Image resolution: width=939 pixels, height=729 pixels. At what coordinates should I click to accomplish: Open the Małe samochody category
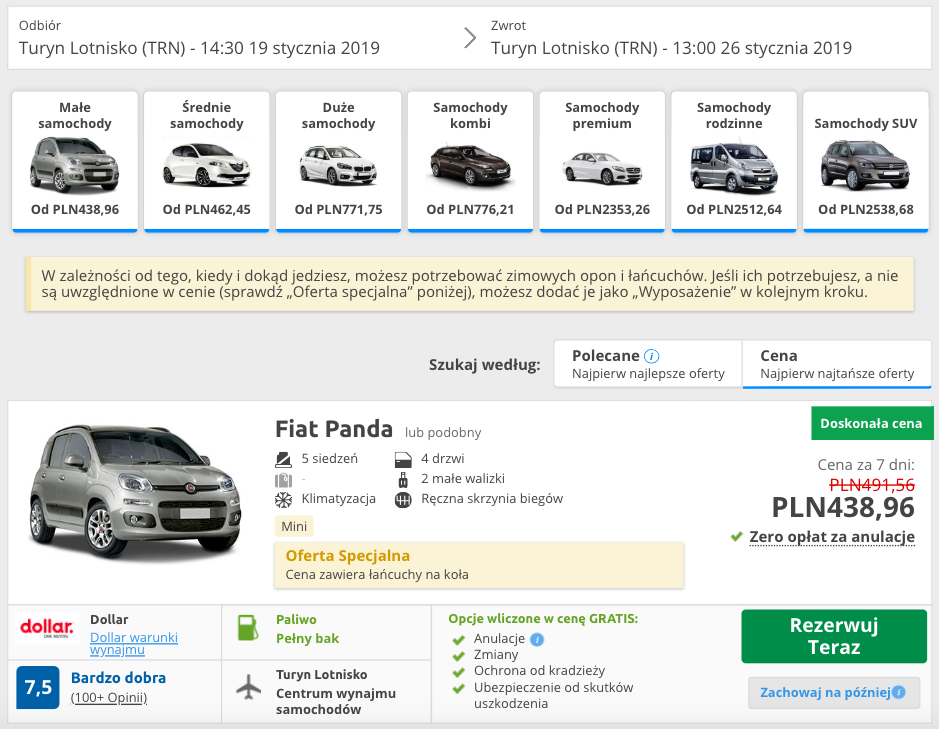coord(74,160)
